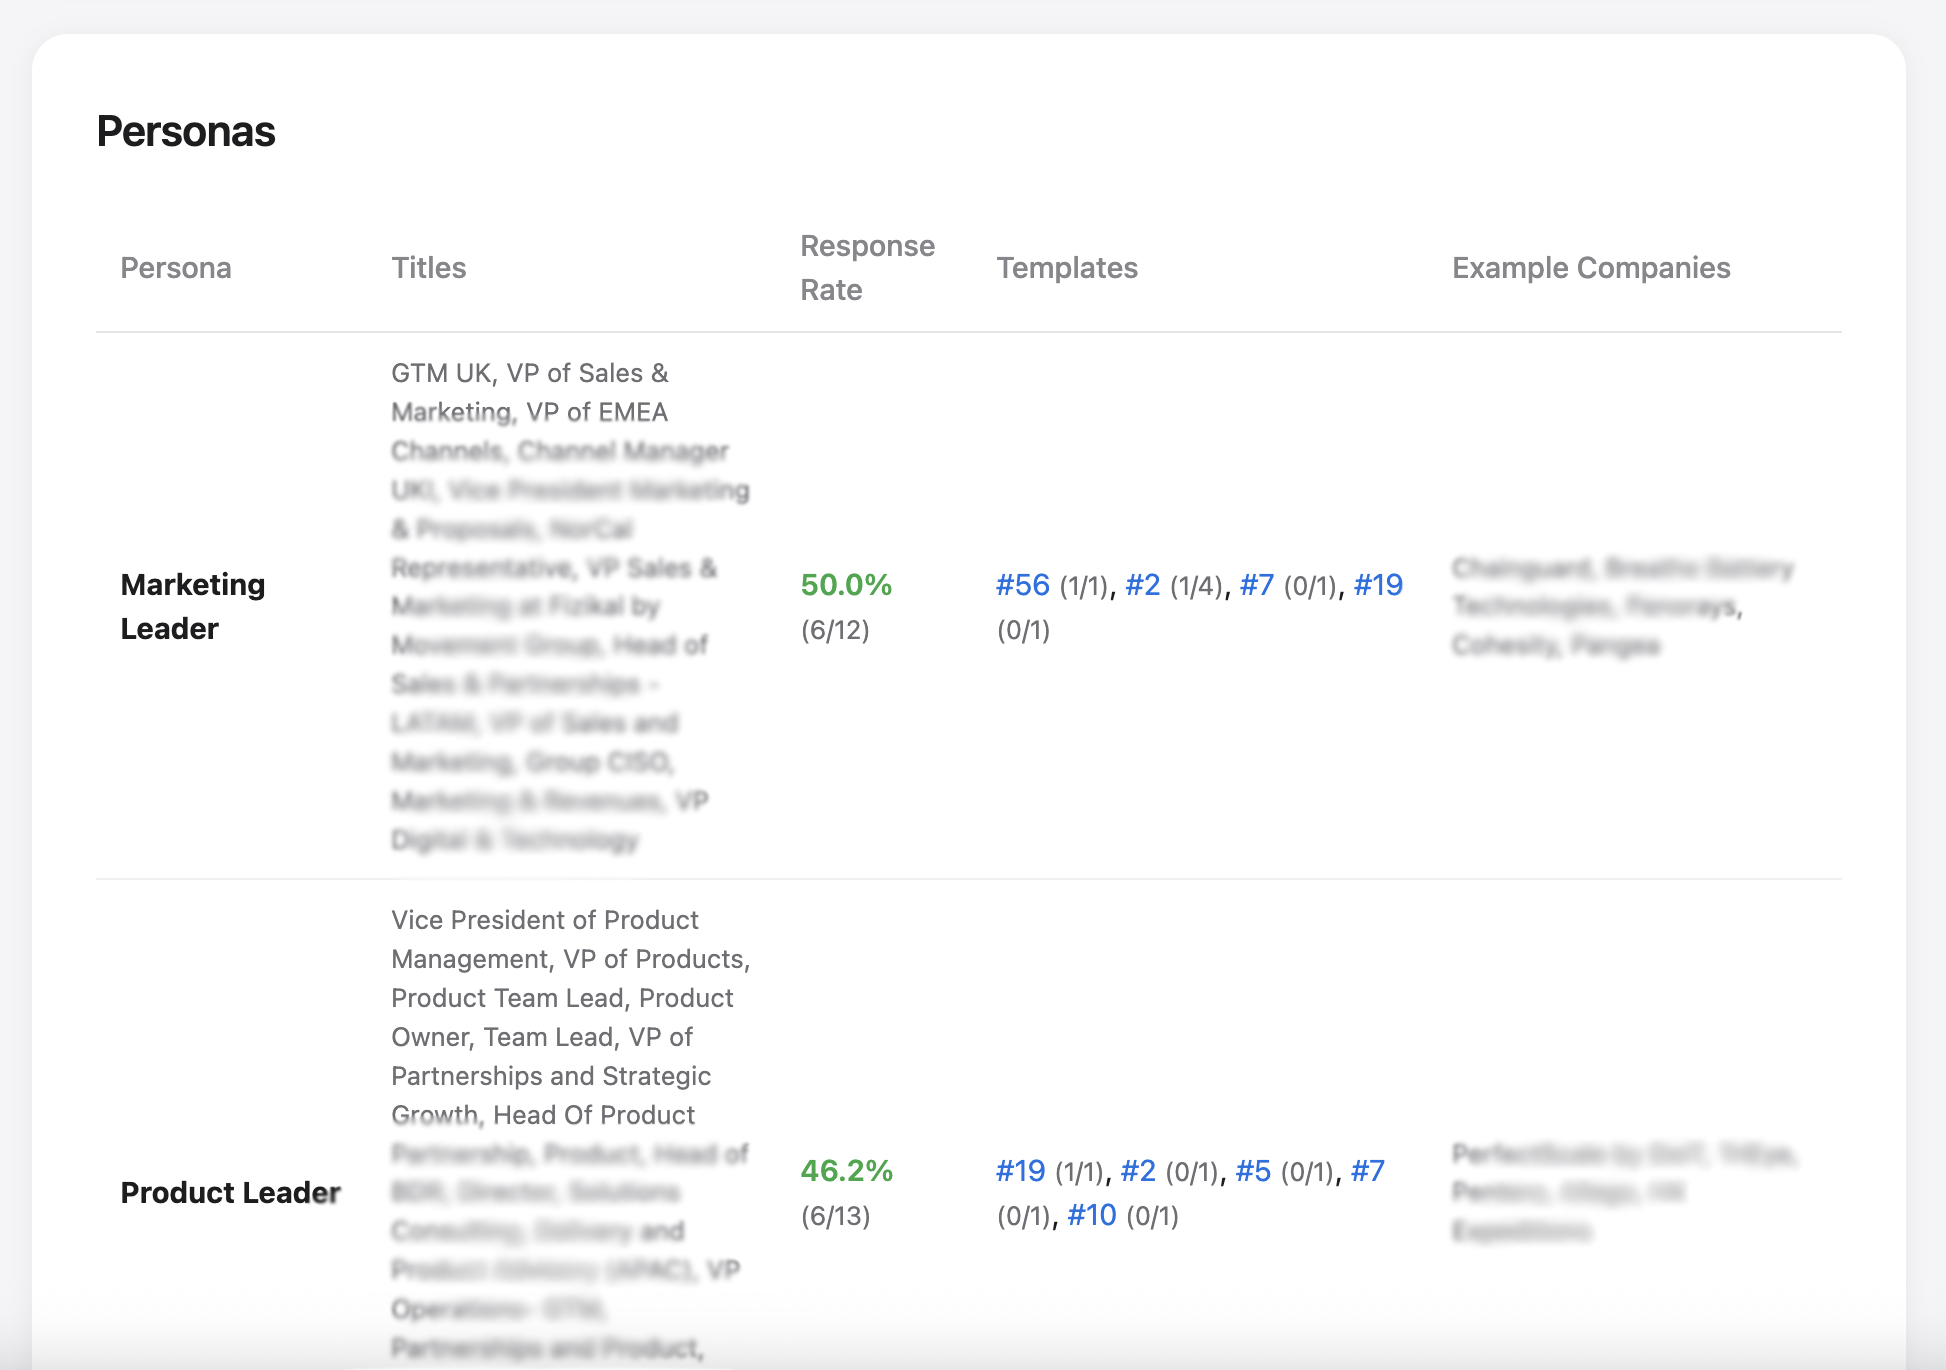Screen dimensions: 1946x1370
Task: Click the 50.0% response rate value
Action: [846, 585]
